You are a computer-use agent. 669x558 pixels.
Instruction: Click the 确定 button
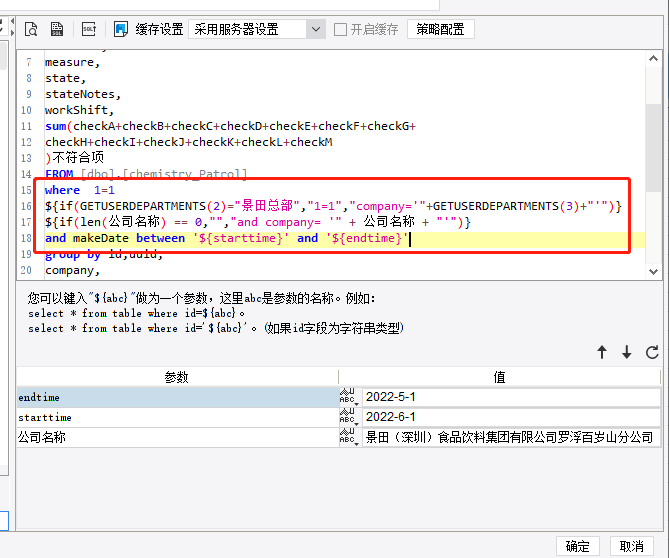click(x=578, y=546)
